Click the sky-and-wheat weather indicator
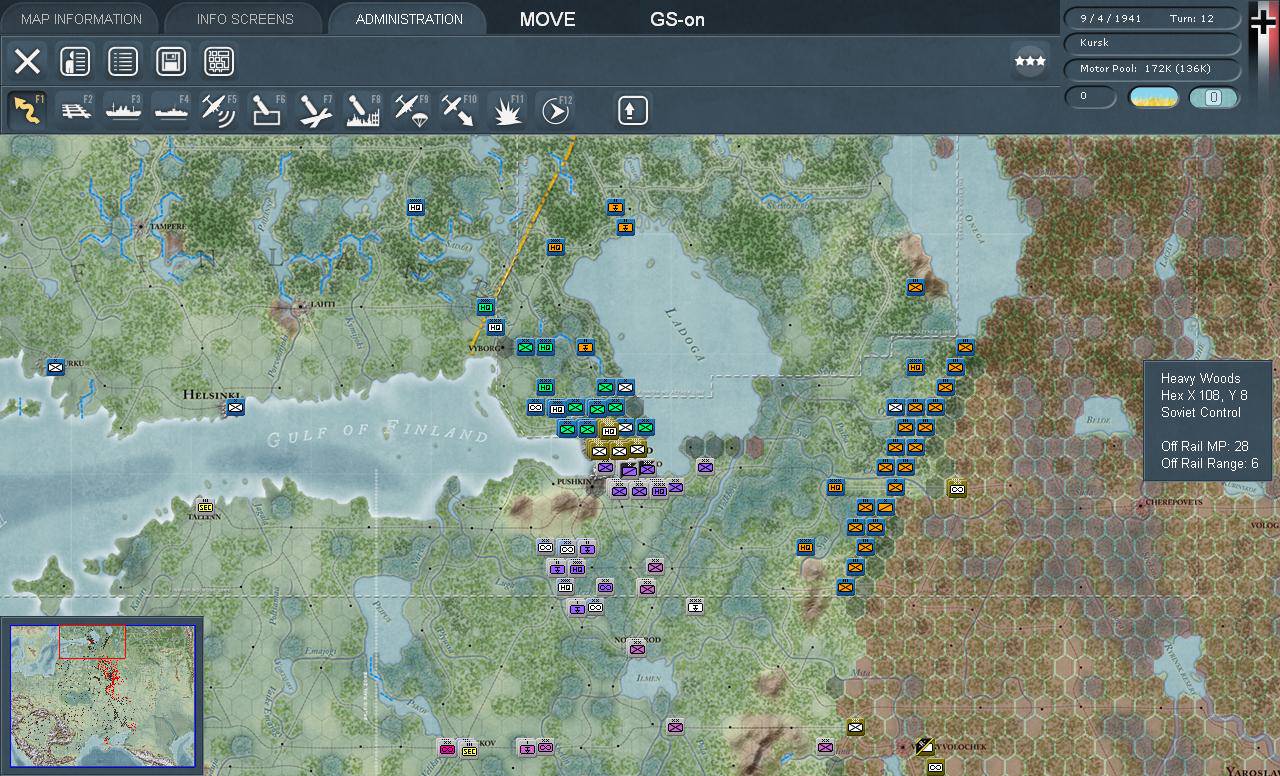This screenshot has height=776, width=1280. click(x=1153, y=97)
